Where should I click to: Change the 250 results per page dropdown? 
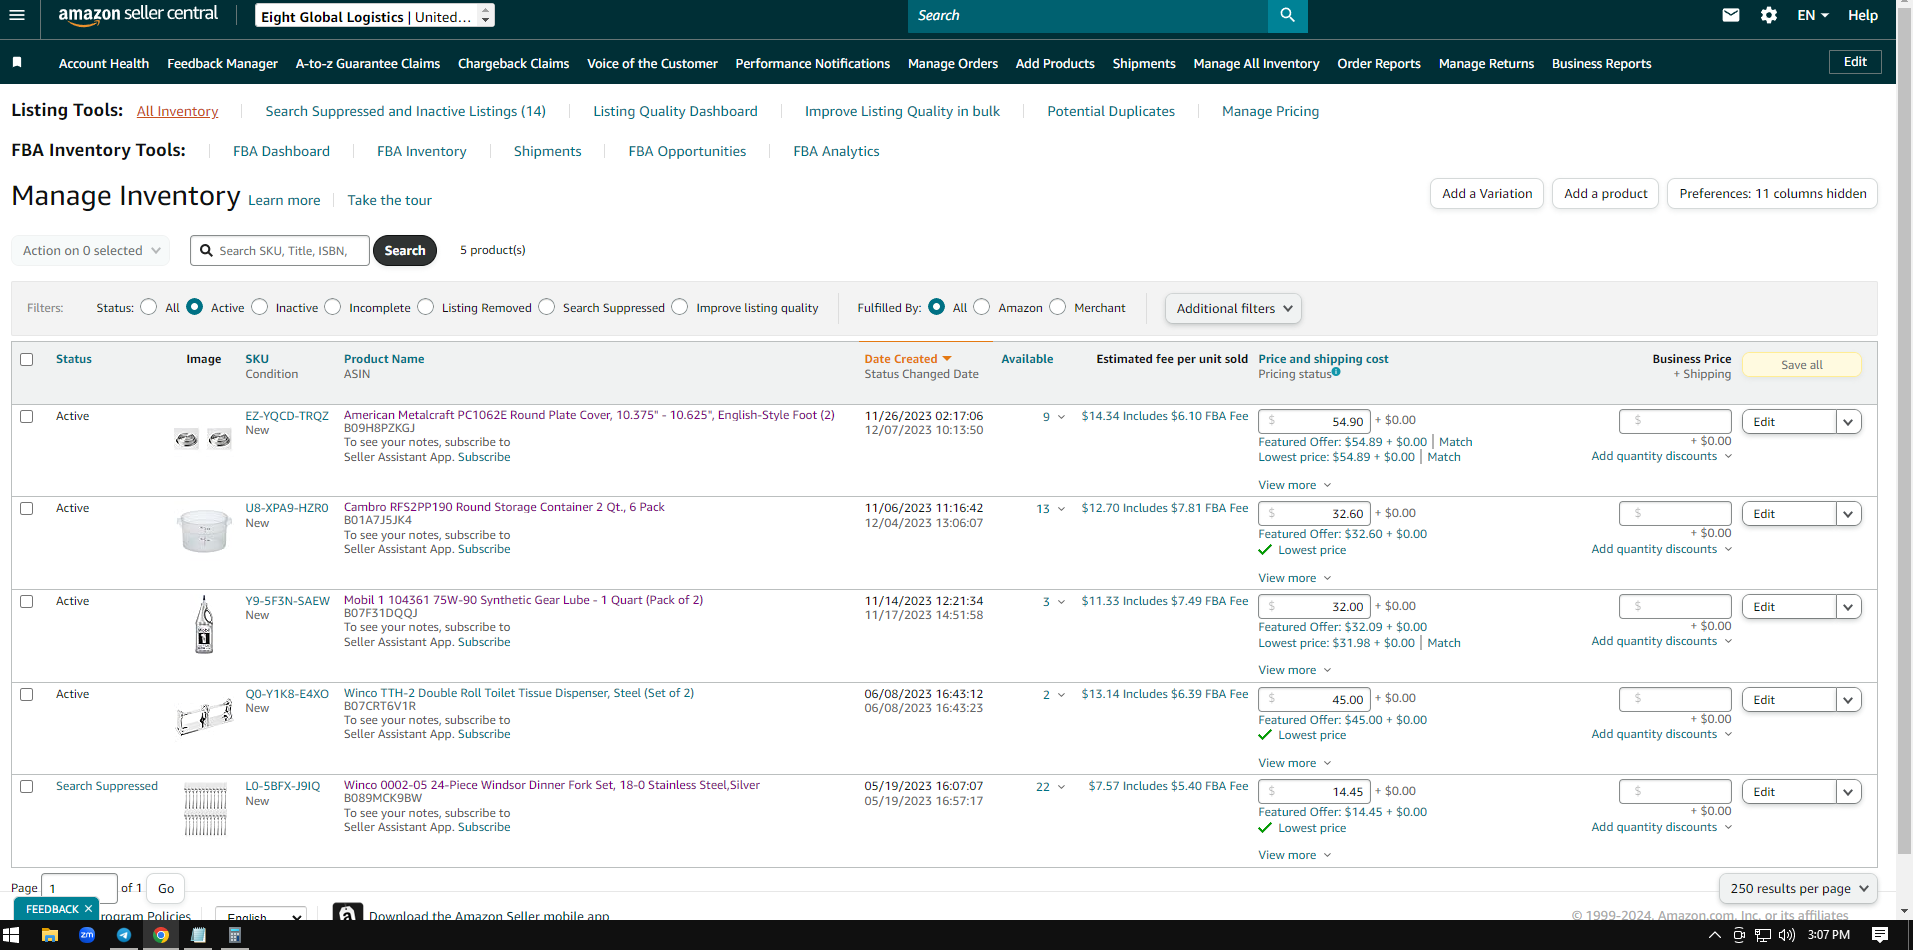(1798, 888)
